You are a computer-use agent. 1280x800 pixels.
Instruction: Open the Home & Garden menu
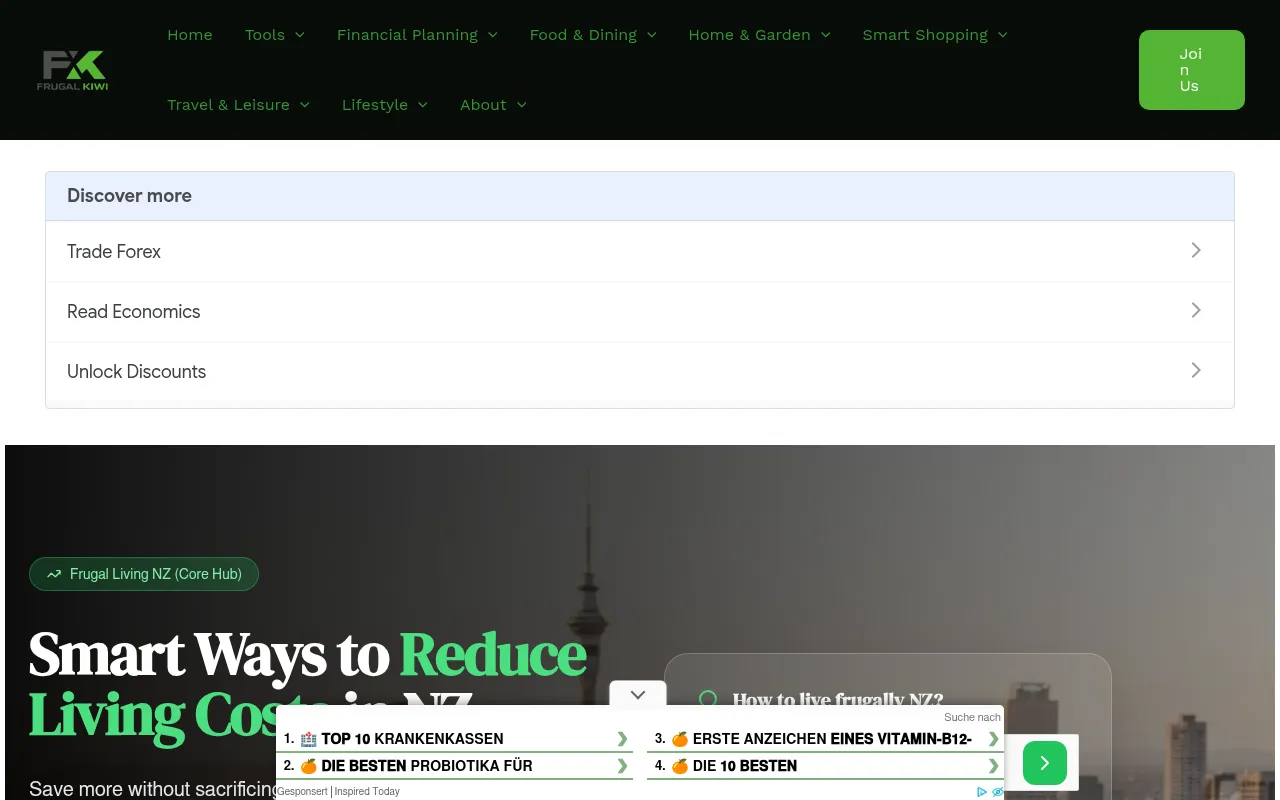coord(749,35)
